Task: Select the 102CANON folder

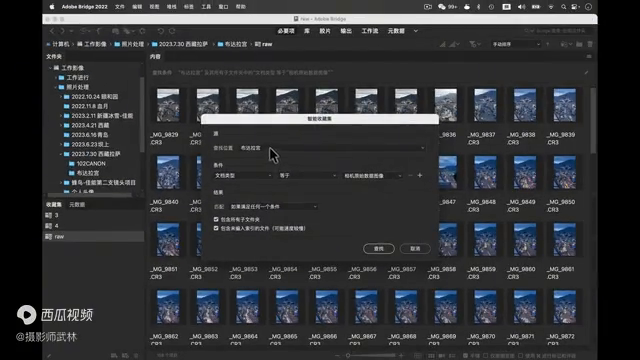Action: (91, 164)
